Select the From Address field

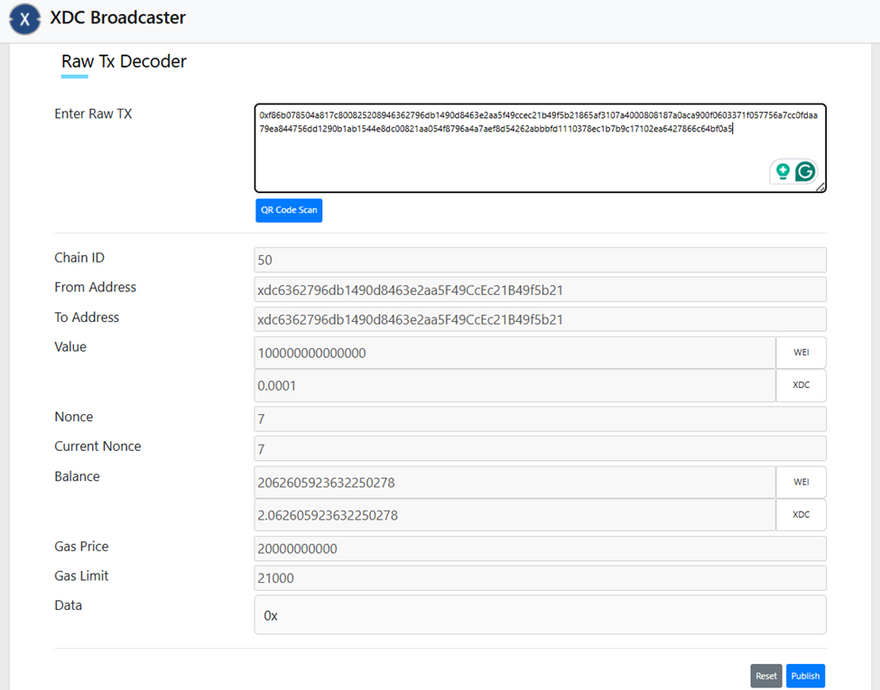[540, 290]
